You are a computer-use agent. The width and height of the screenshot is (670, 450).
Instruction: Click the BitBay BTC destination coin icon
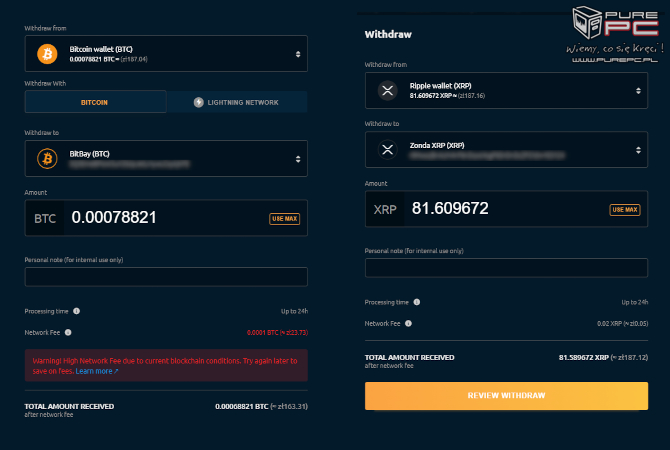pos(47,159)
